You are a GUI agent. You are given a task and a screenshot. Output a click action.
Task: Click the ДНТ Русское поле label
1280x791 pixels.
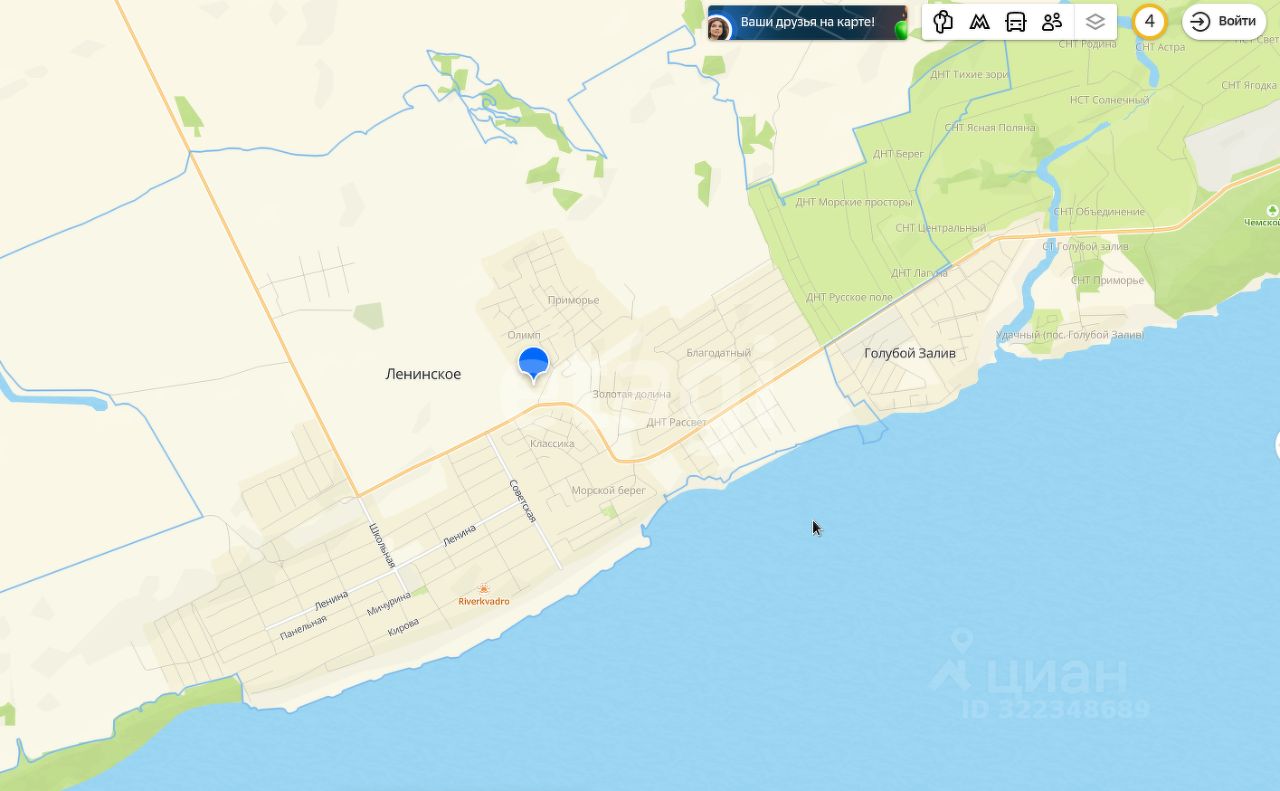click(850, 297)
